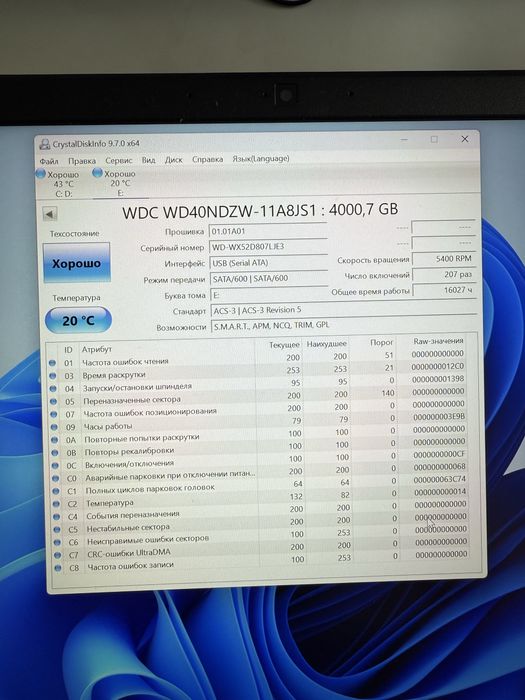Click the status dot for attribute C5

click(57, 529)
